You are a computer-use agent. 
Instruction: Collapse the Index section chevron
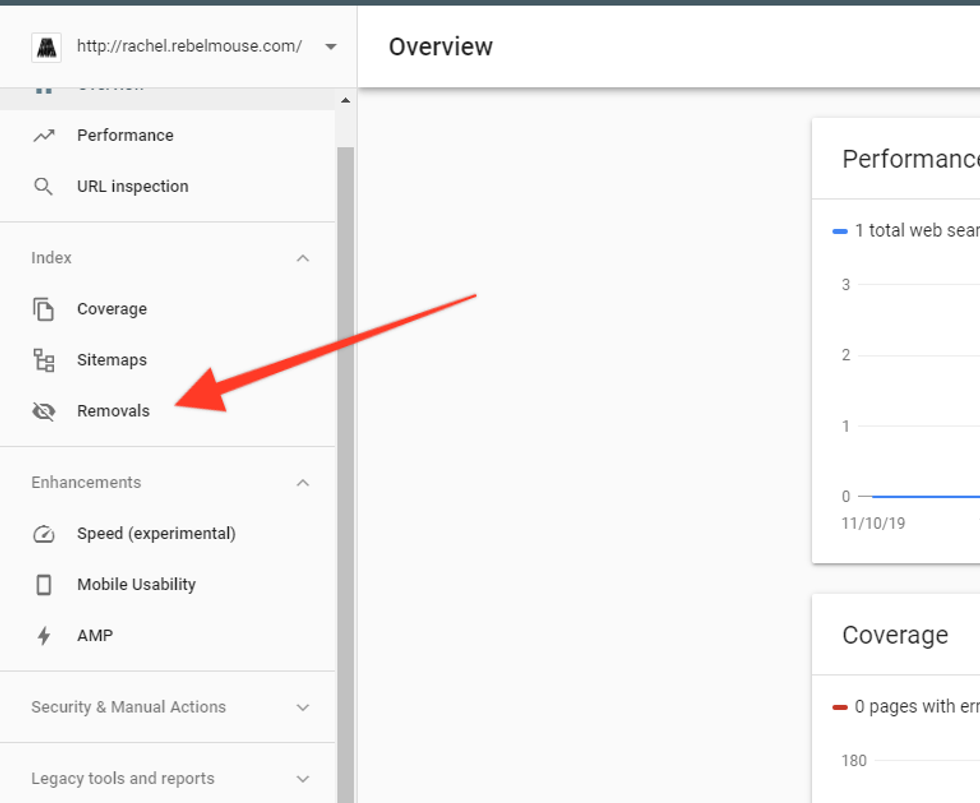tap(303, 258)
